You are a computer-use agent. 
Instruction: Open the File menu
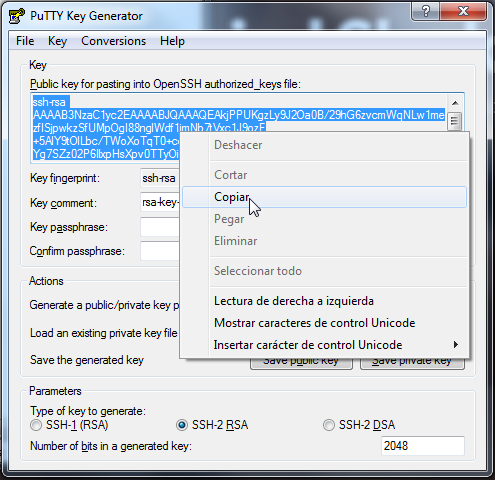25,41
